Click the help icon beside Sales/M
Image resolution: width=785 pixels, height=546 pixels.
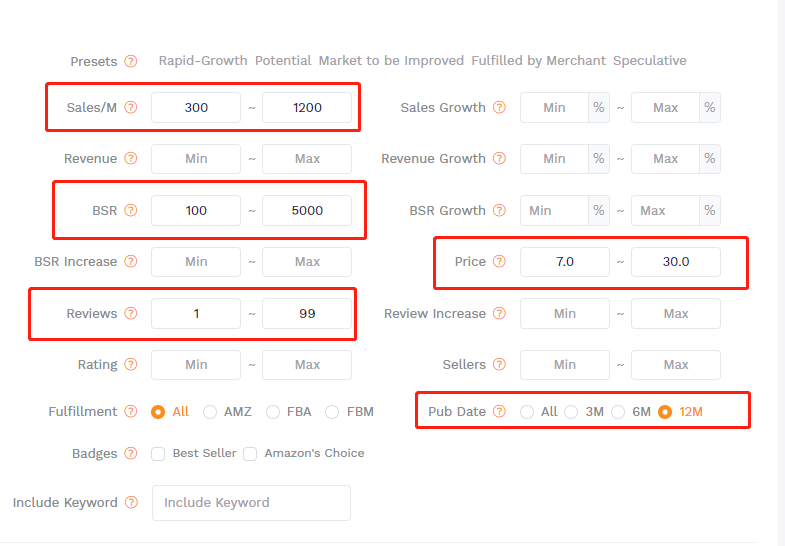click(131, 108)
